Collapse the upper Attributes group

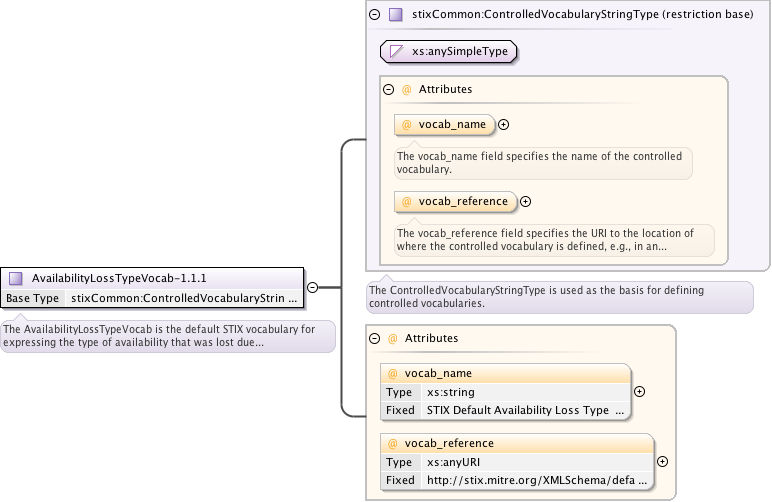389,89
